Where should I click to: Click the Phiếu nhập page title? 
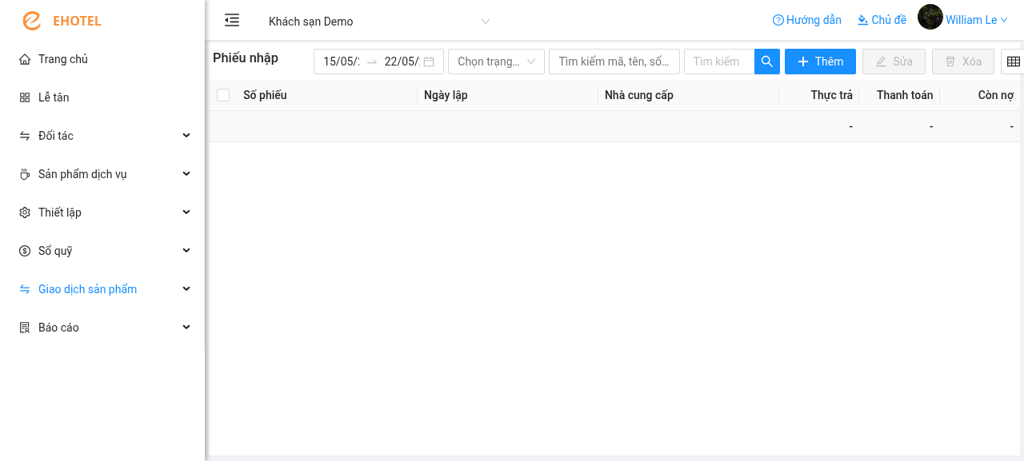pos(246,58)
